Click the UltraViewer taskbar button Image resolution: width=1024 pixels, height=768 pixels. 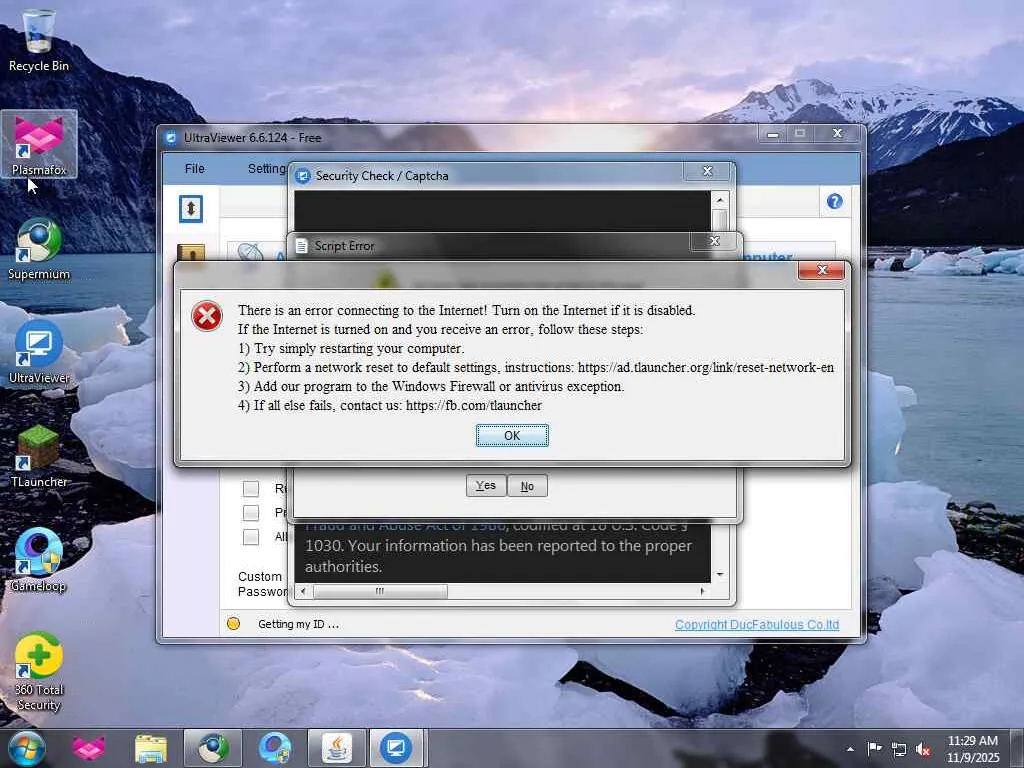click(396, 748)
